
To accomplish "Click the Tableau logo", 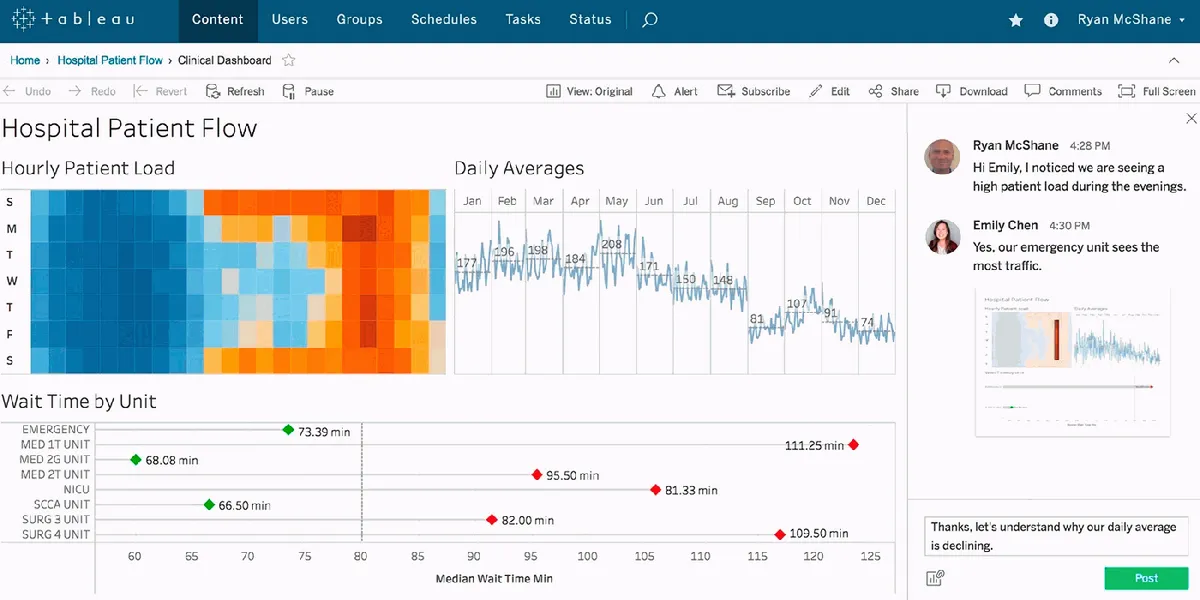I will (x=72, y=19).
